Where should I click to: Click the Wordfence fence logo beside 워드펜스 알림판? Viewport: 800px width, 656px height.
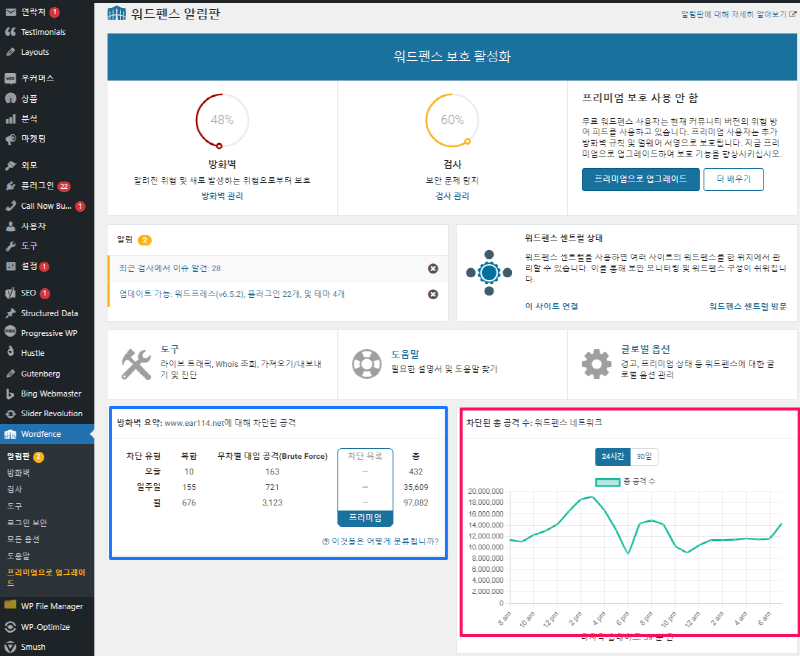click(x=116, y=13)
